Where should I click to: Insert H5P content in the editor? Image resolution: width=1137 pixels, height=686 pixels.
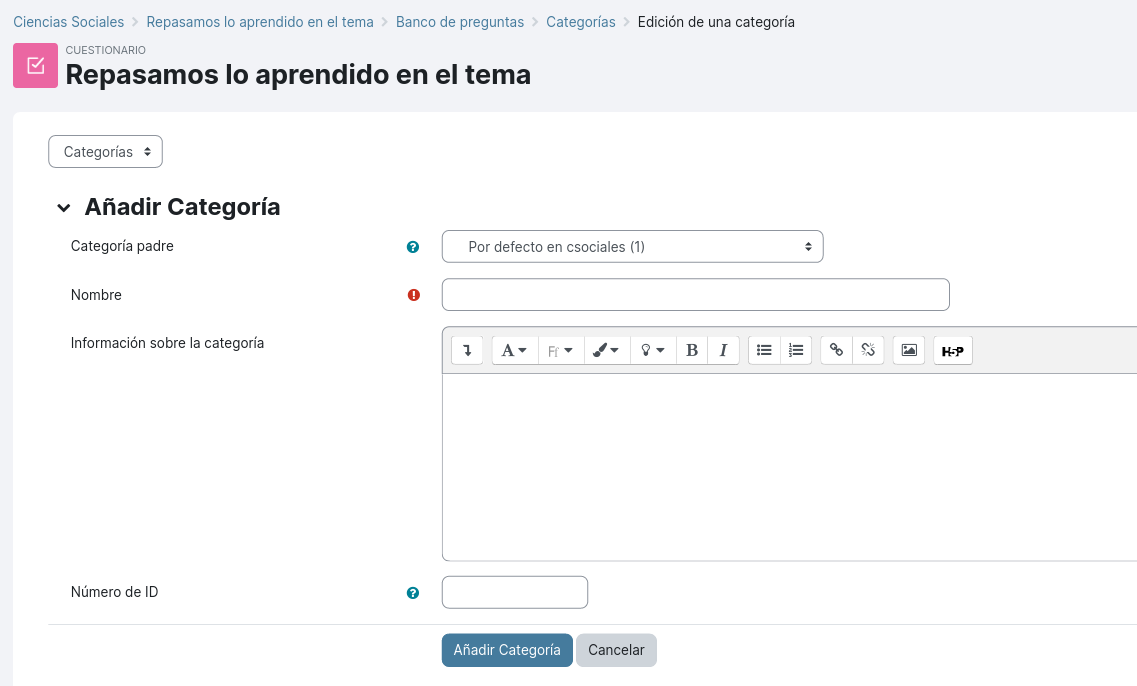953,350
